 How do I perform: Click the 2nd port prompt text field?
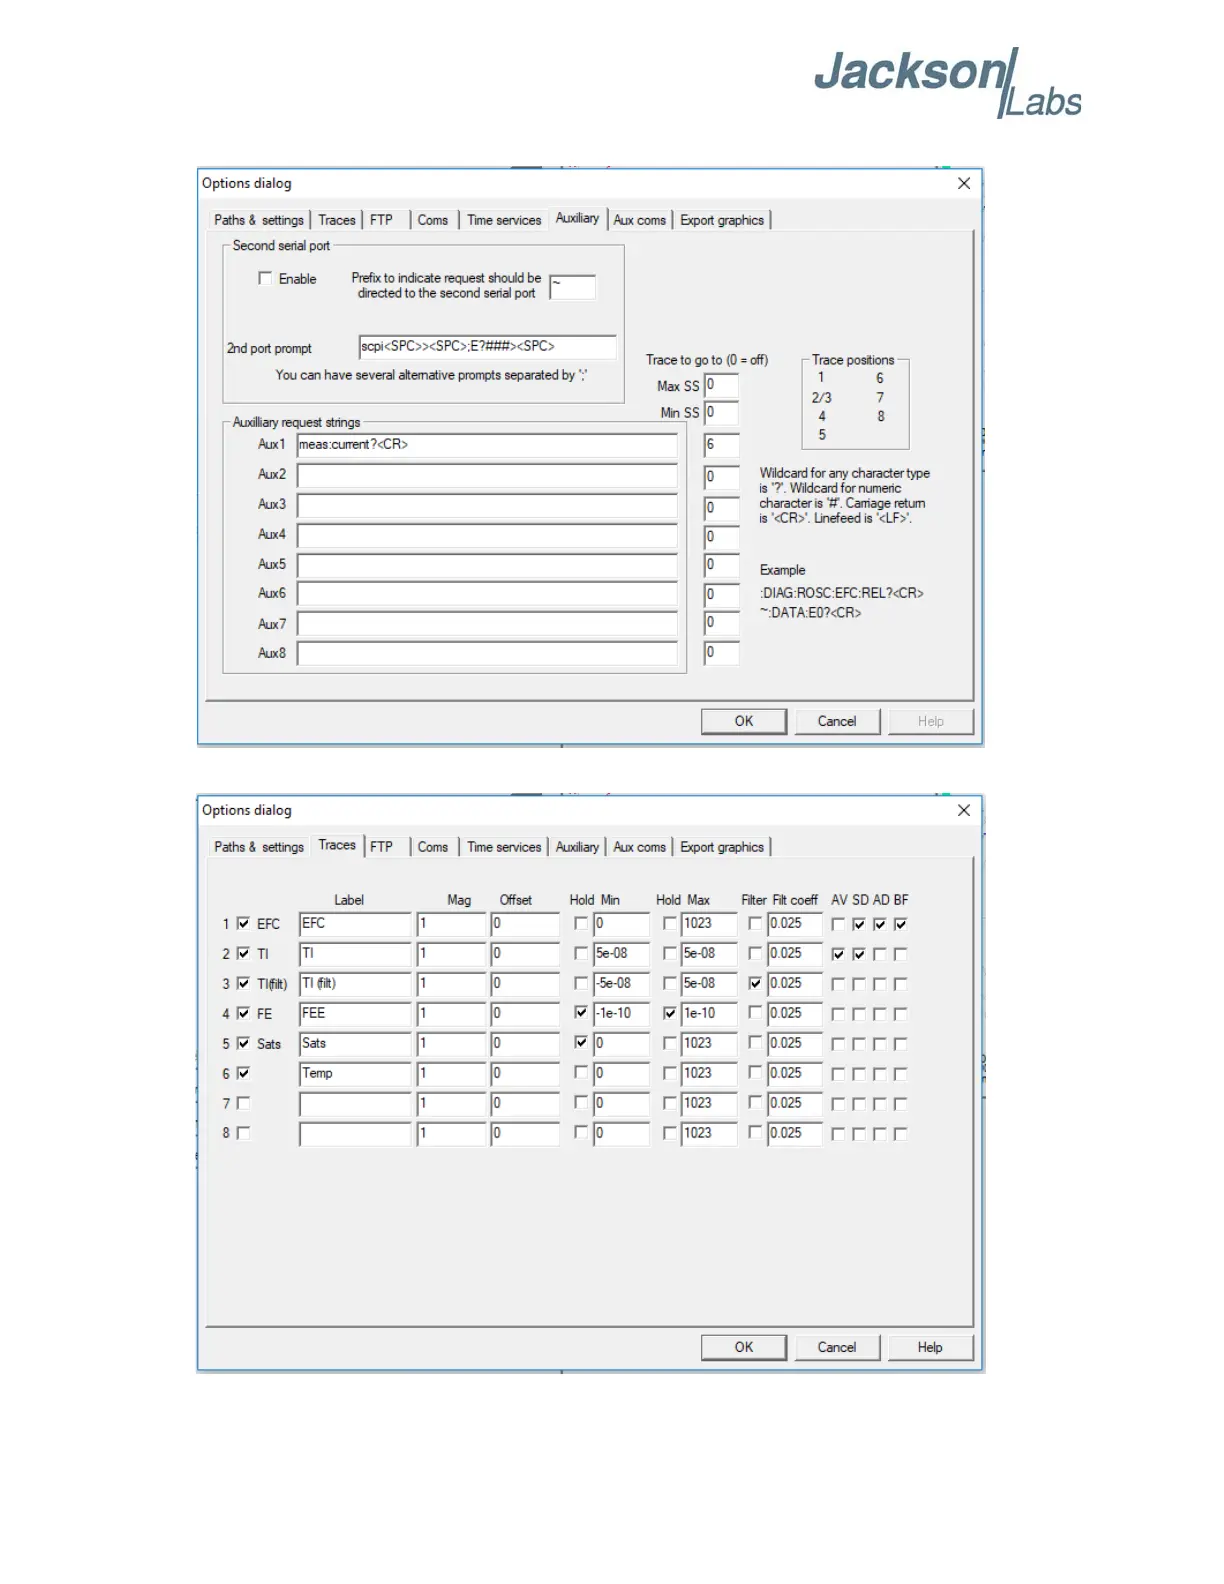pos(486,347)
